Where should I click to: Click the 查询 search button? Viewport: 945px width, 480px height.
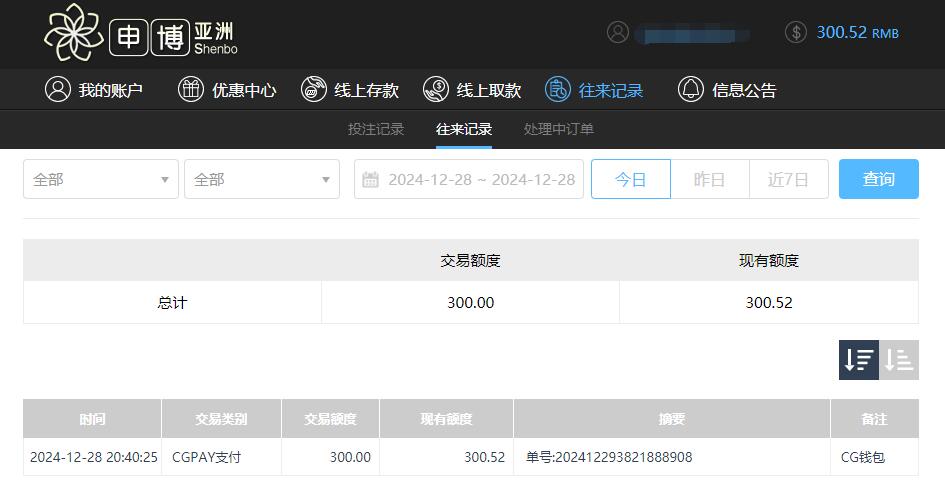pyautogui.click(x=879, y=179)
